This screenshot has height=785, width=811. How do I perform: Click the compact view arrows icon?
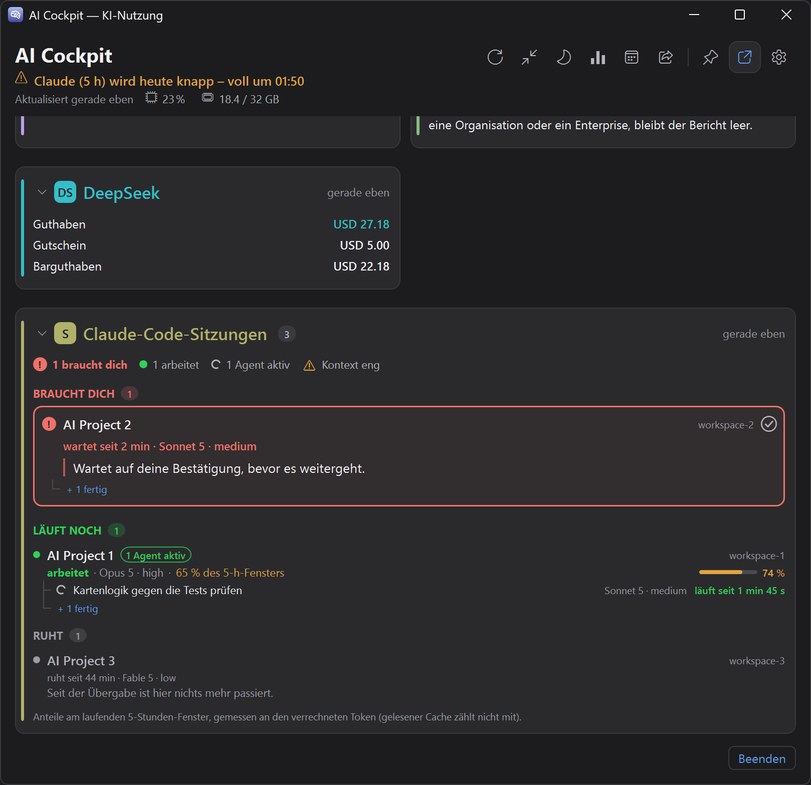tap(529, 57)
